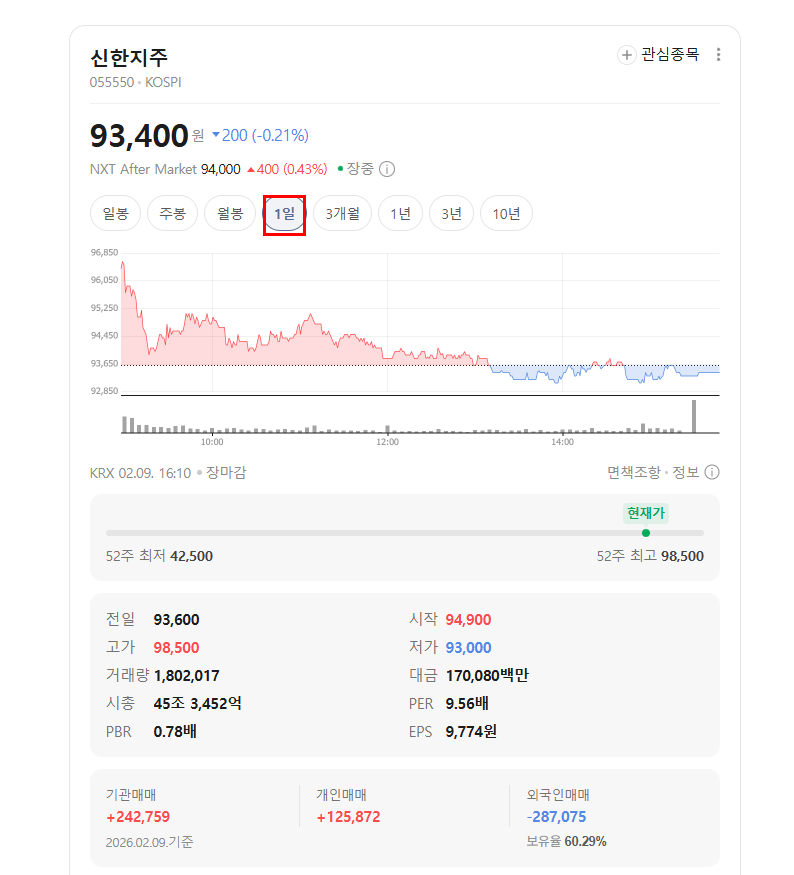Click the 시총 value 45조 3,452억
Image resolution: width=794 pixels, height=875 pixels.
point(198,704)
